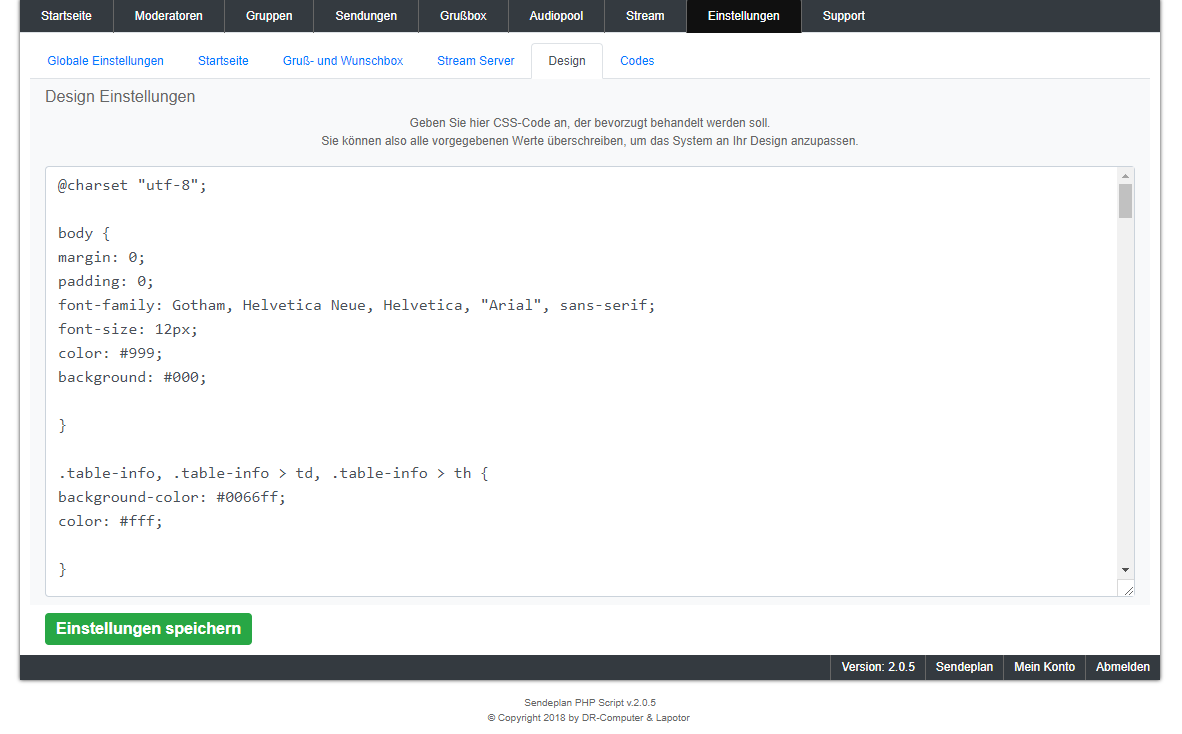Click the textarea scrollbar up arrow
This screenshot has height=734, width=1182.
[1126, 175]
